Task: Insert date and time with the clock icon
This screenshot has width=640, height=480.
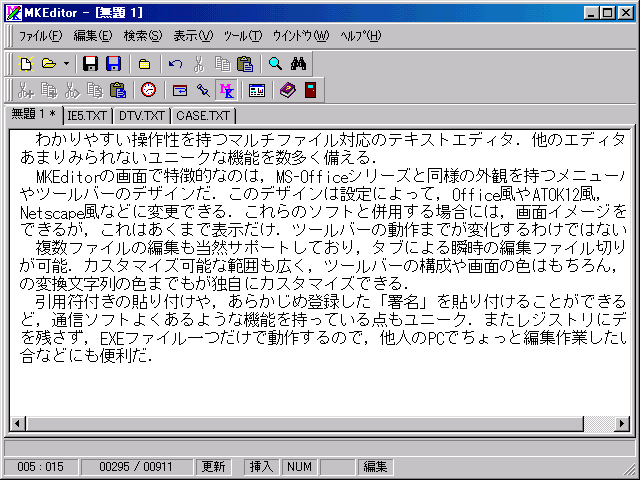Action: coord(149,90)
